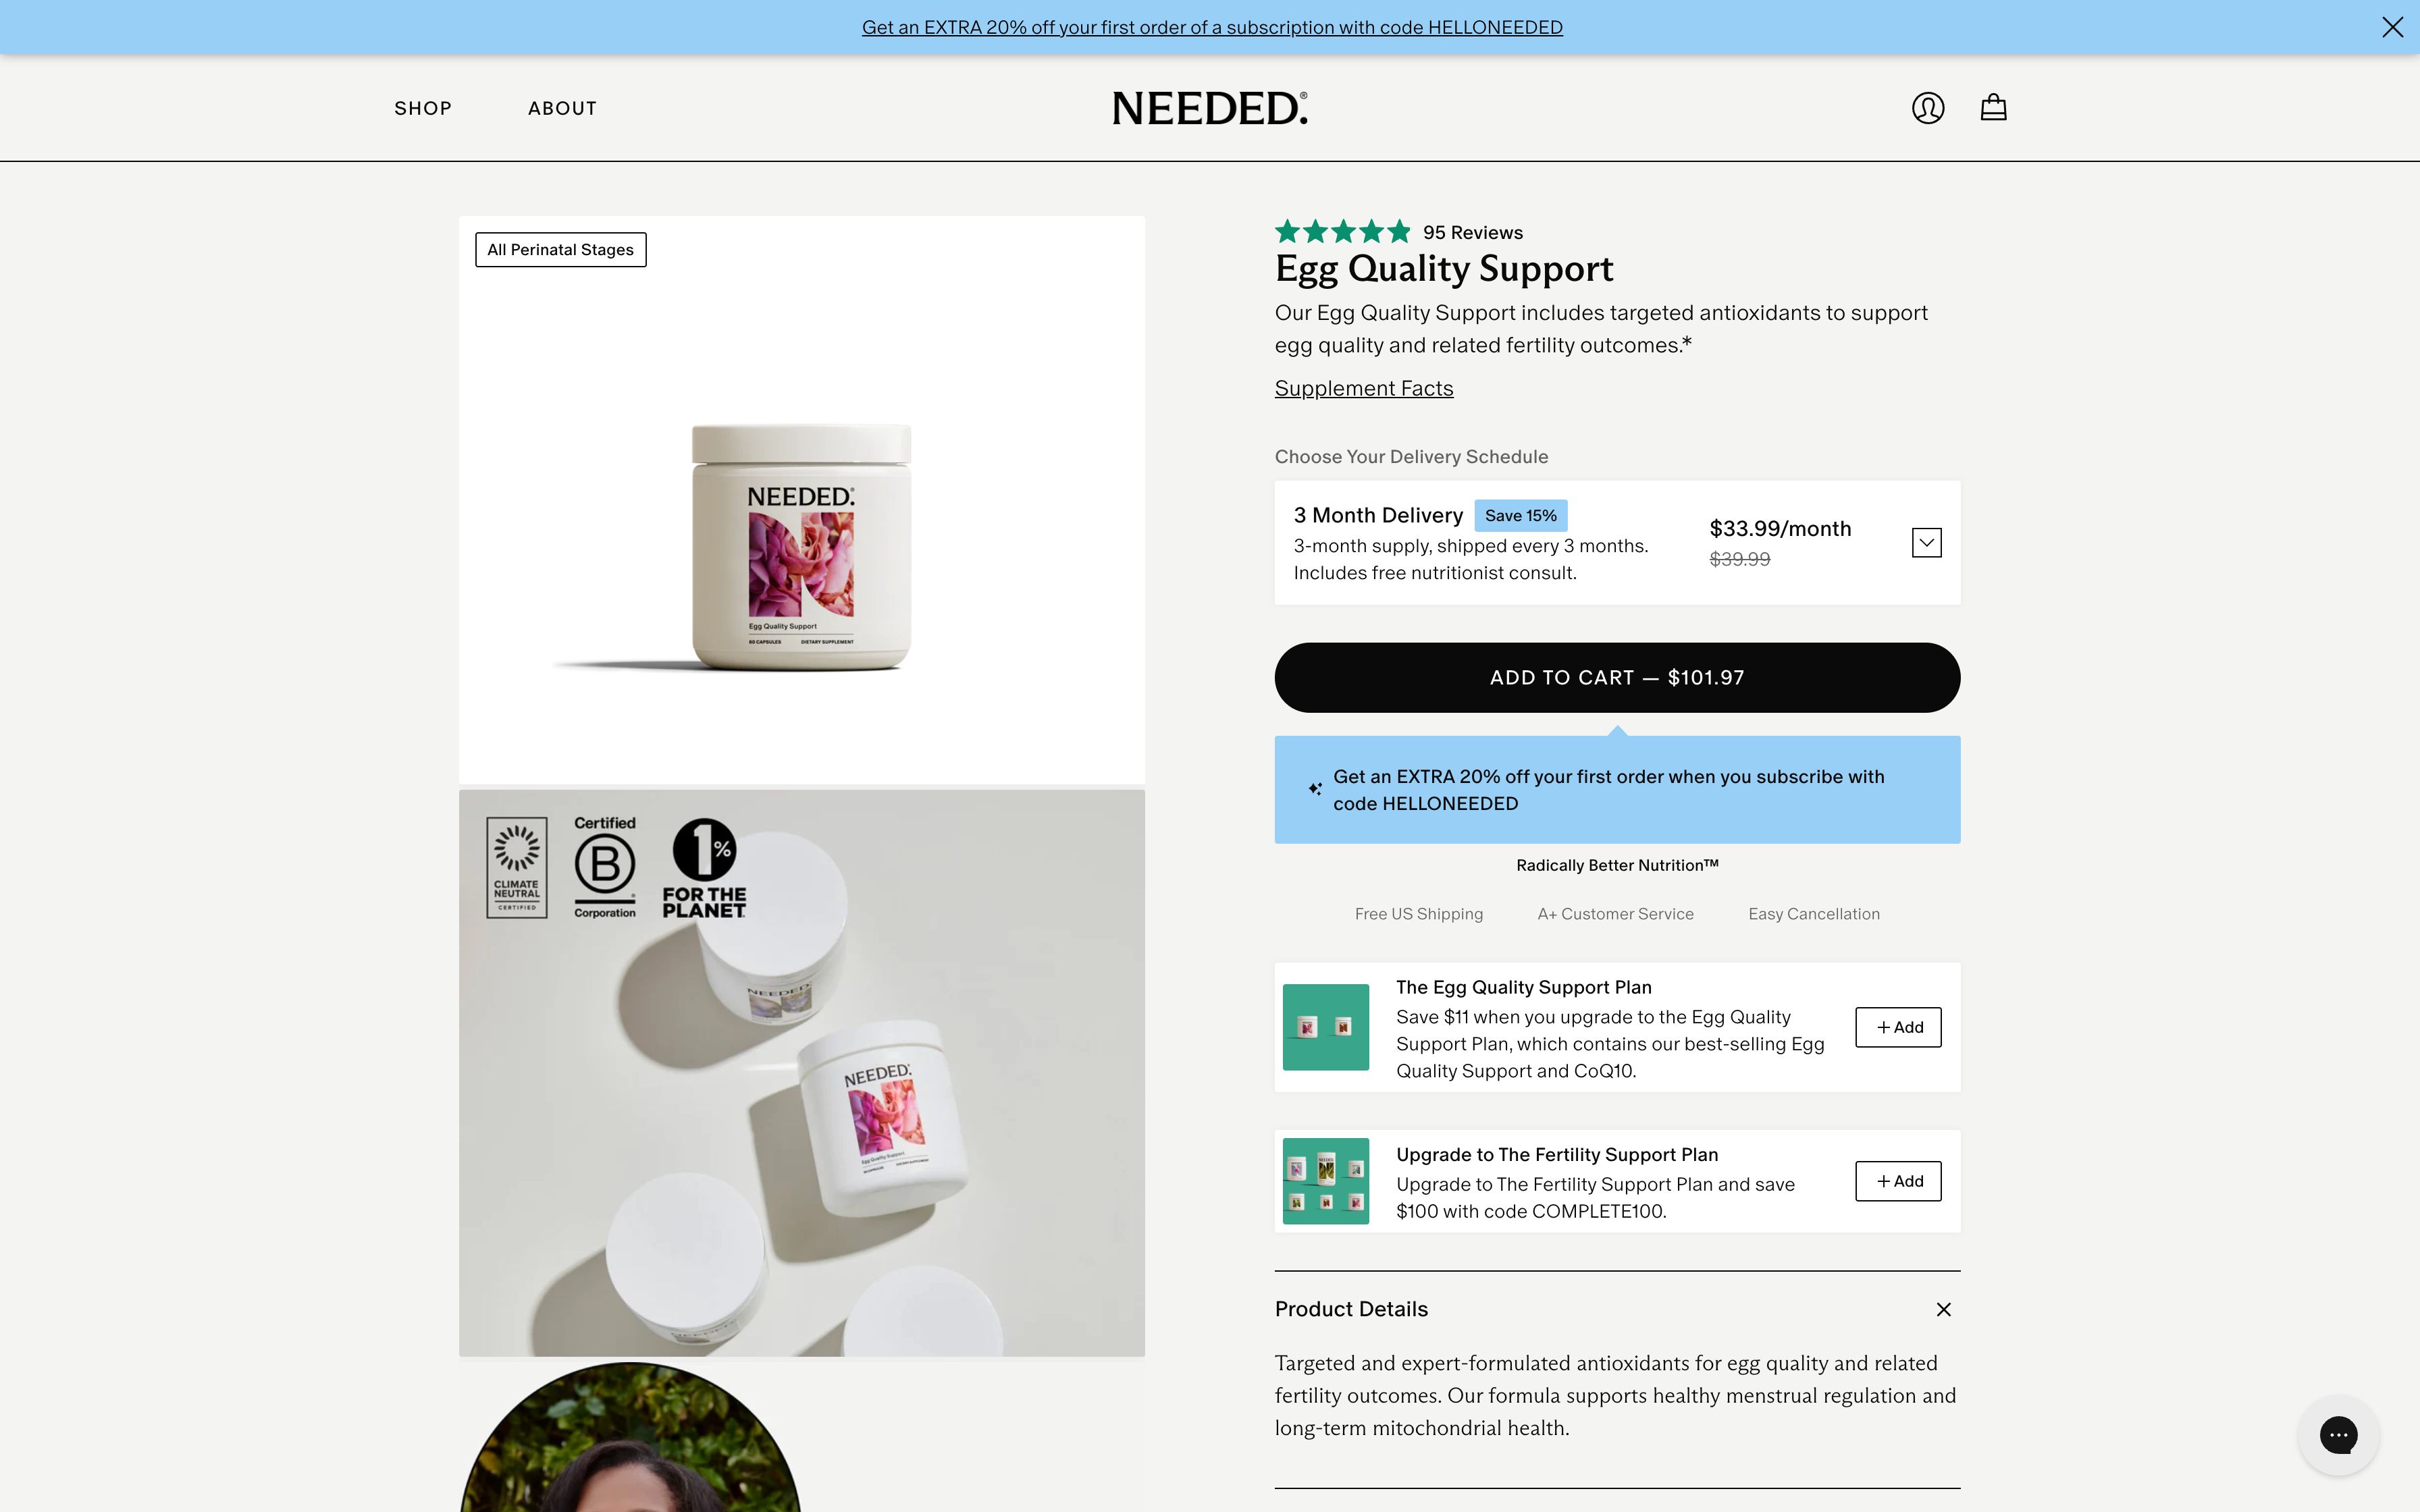Open the ABOUT menu

pos(562,108)
